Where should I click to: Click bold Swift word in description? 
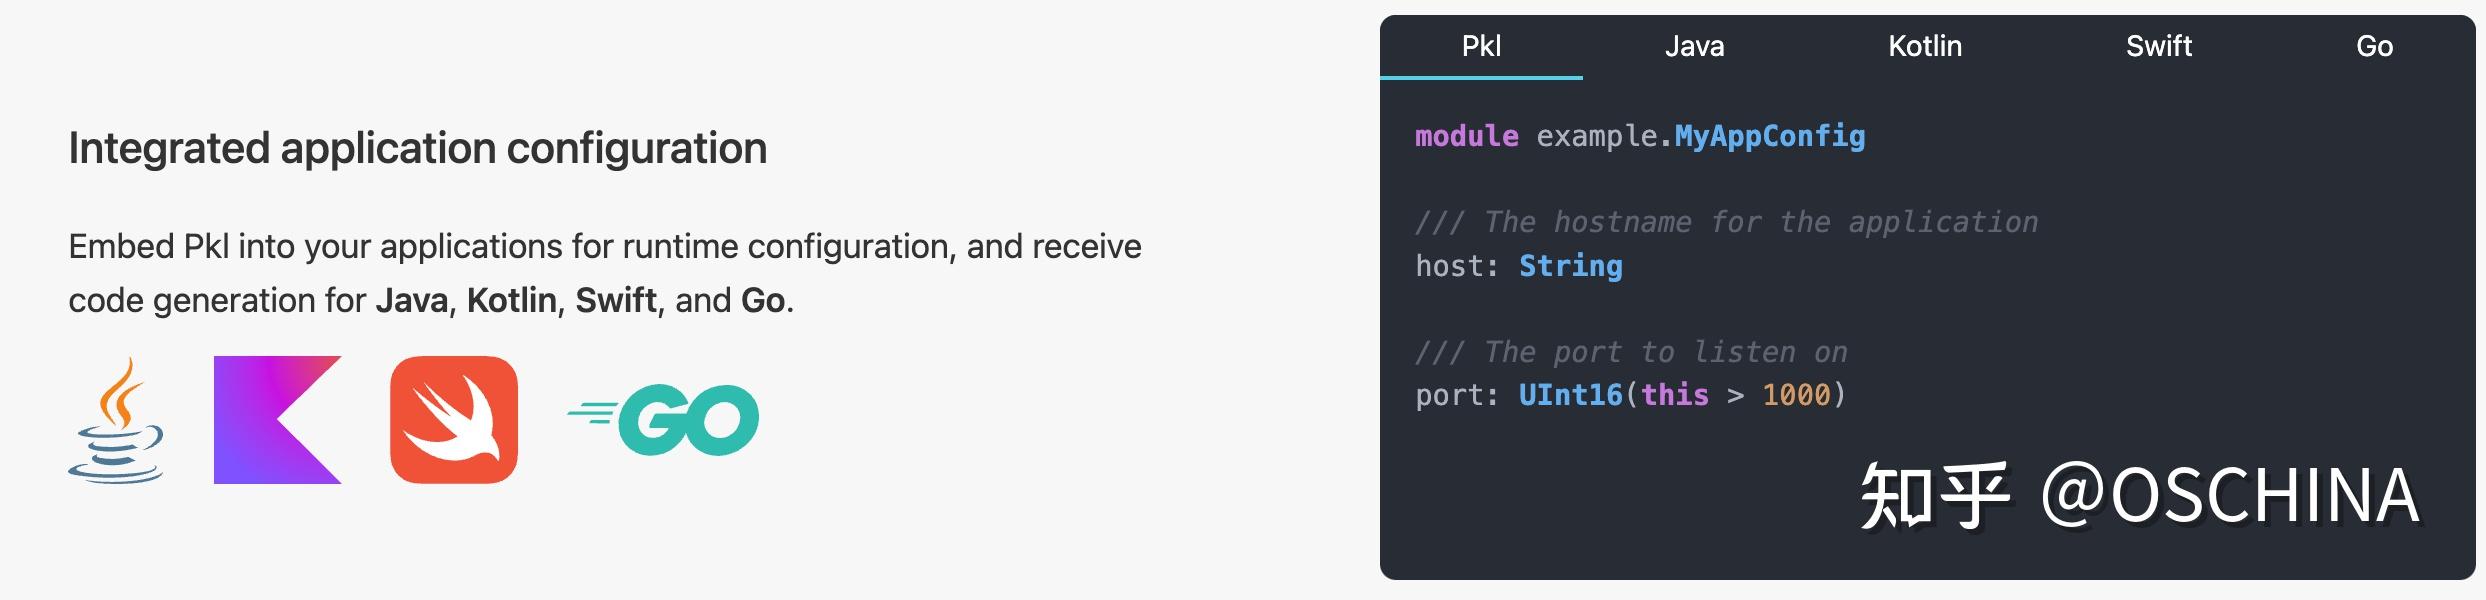(616, 300)
